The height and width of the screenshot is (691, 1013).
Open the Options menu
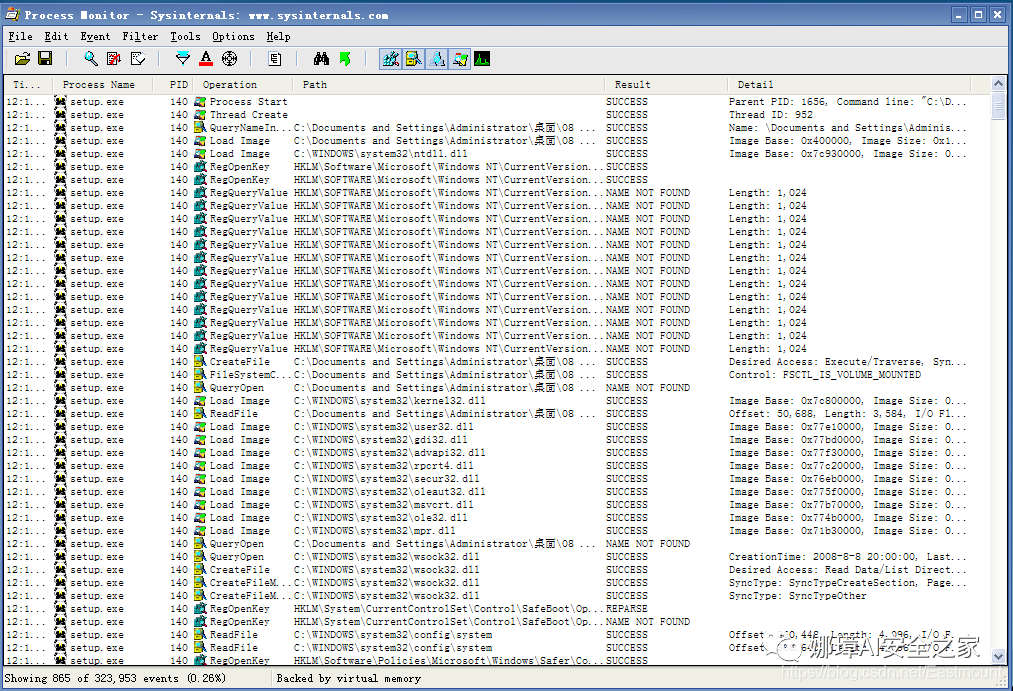coord(233,37)
